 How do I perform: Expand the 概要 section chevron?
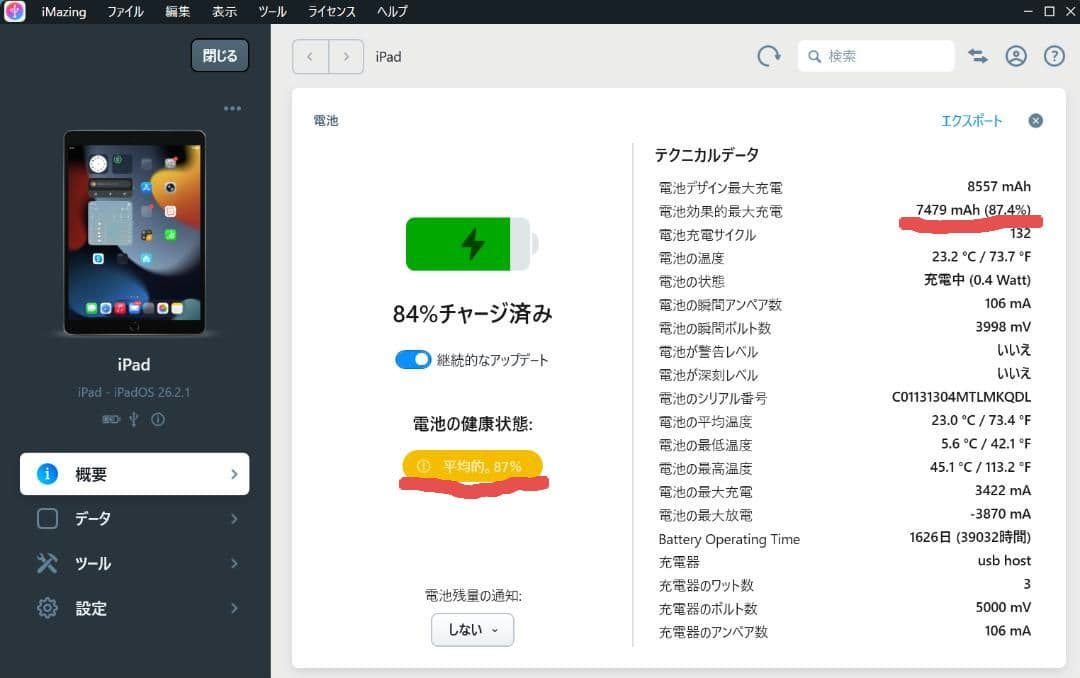pos(234,473)
